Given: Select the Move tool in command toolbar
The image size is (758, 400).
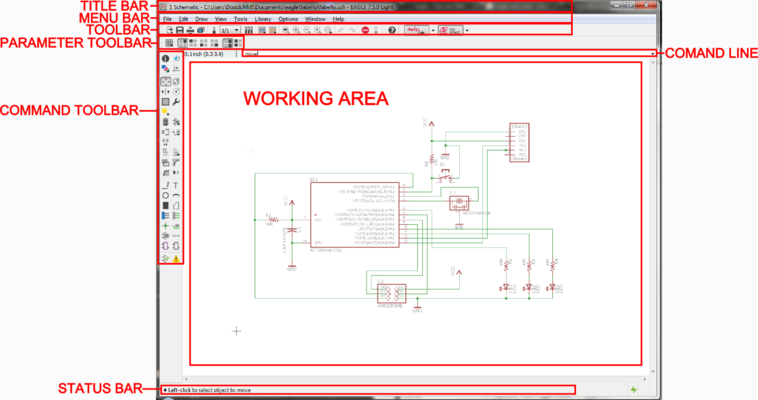Looking at the screenshot, I should (165, 81).
